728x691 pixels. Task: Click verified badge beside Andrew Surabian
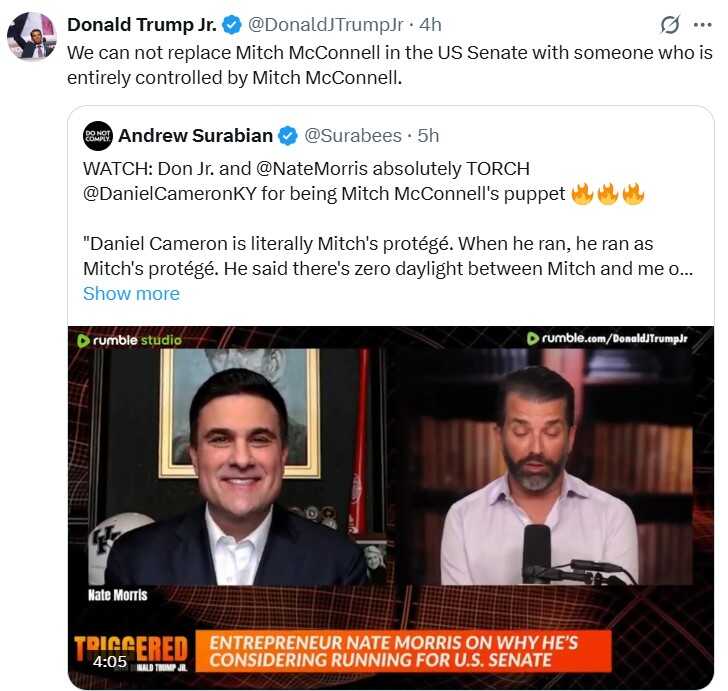(287, 135)
